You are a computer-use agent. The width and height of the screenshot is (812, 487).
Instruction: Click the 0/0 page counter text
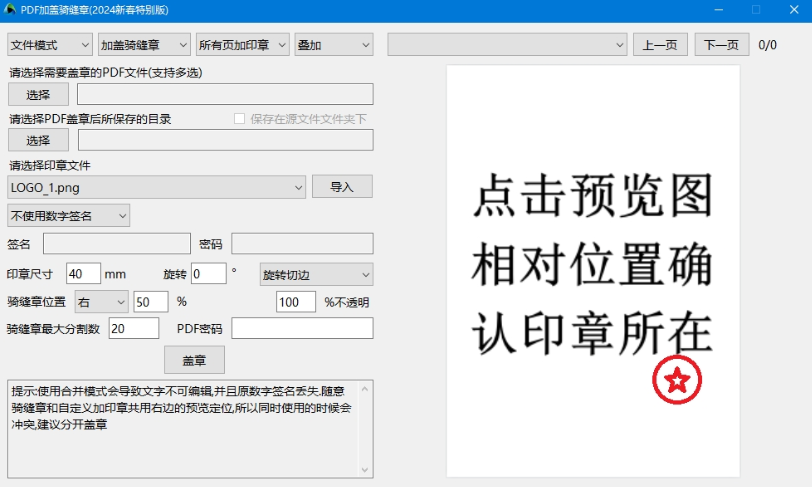(767, 45)
